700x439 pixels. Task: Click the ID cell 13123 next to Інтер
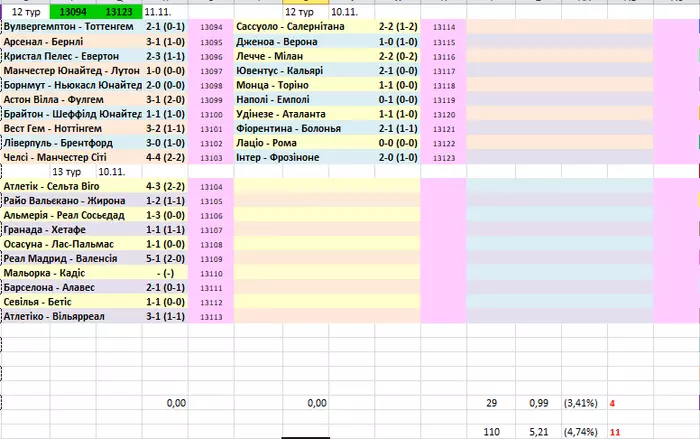coord(444,158)
